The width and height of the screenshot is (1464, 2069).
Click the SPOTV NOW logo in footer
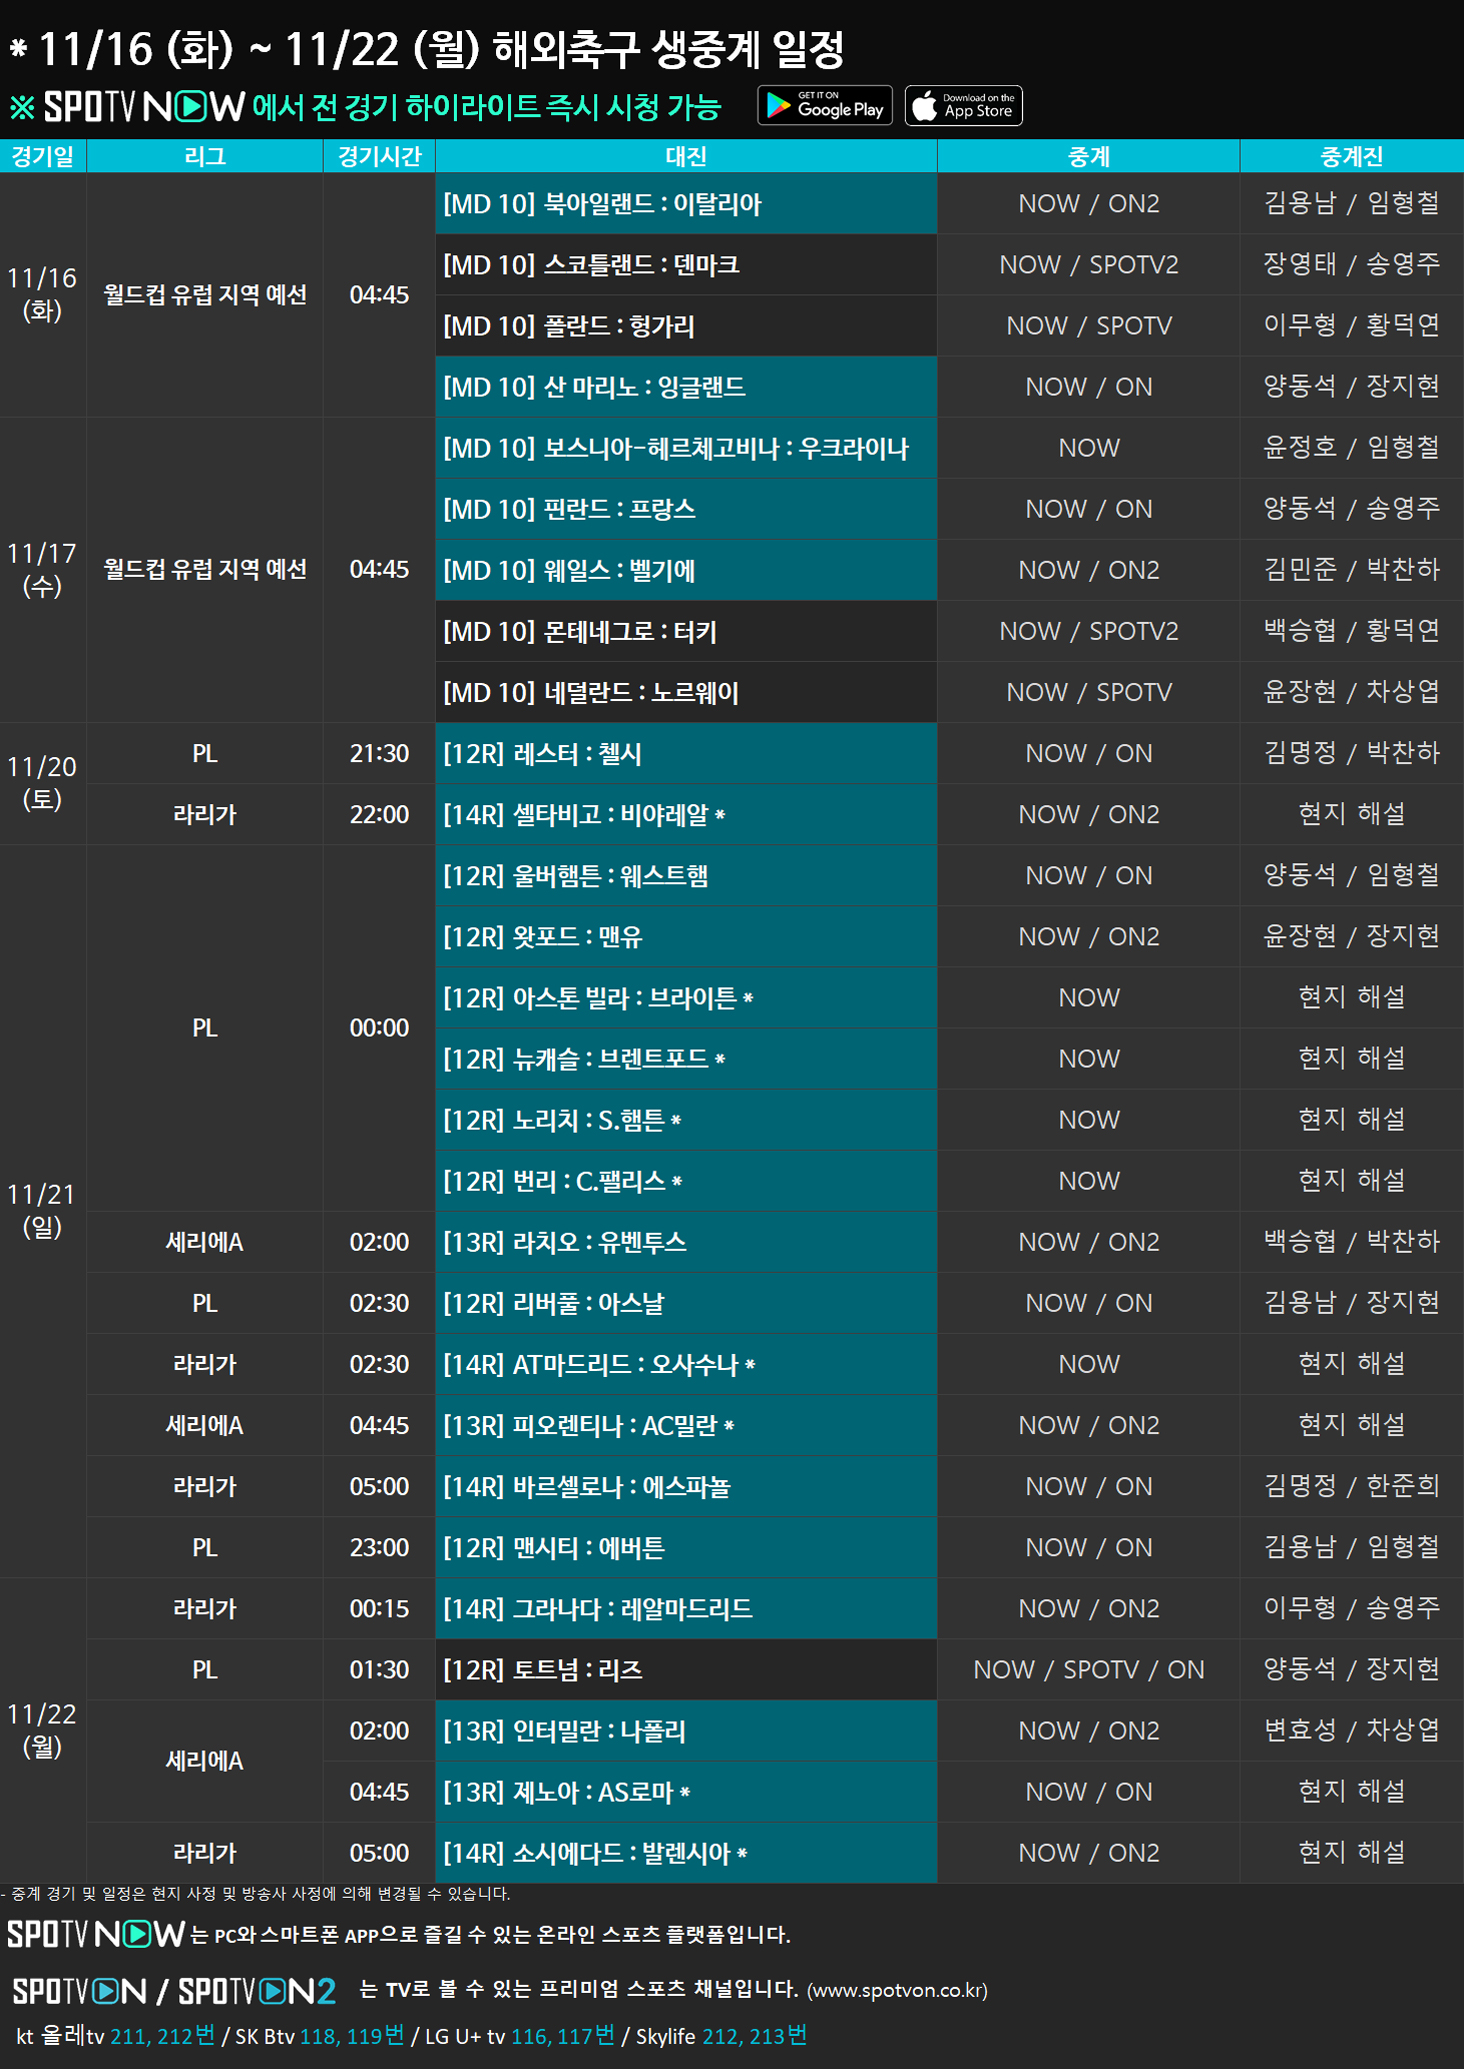tap(96, 1934)
